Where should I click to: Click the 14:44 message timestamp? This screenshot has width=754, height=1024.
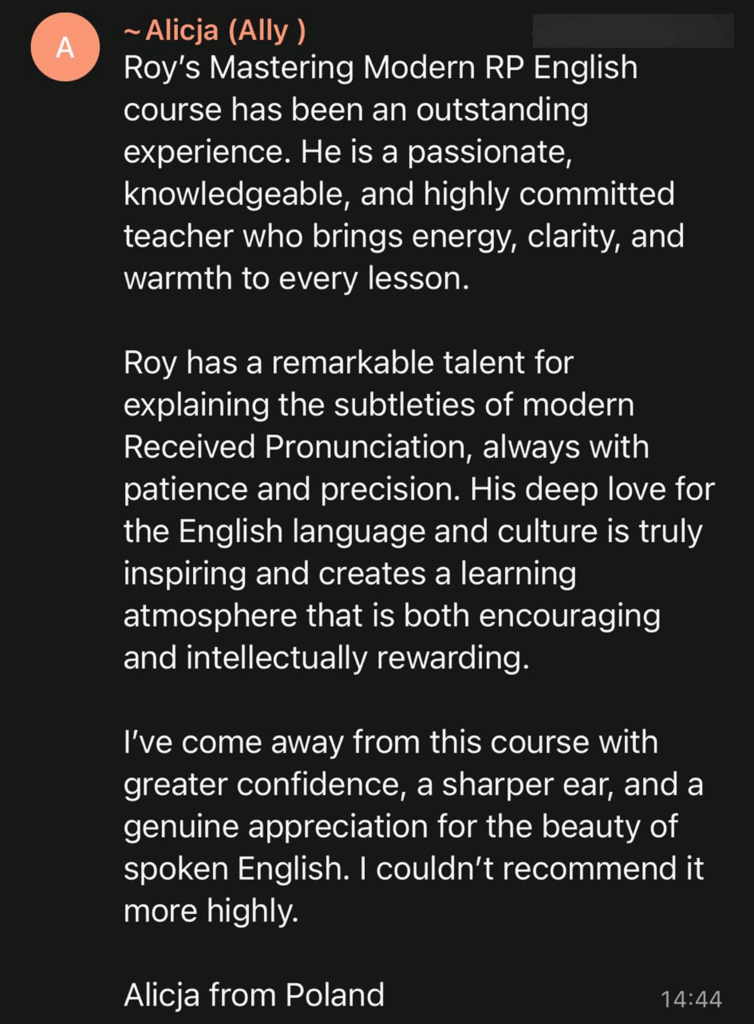click(x=690, y=999)
